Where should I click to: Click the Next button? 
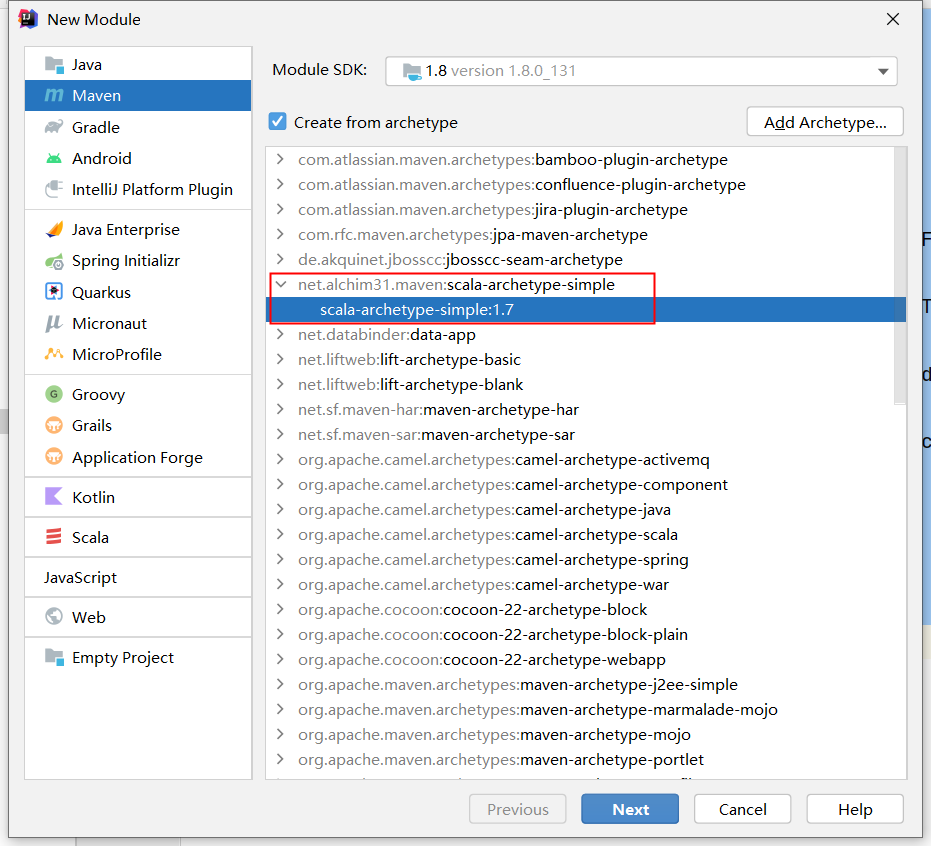[x=630, y=809]
